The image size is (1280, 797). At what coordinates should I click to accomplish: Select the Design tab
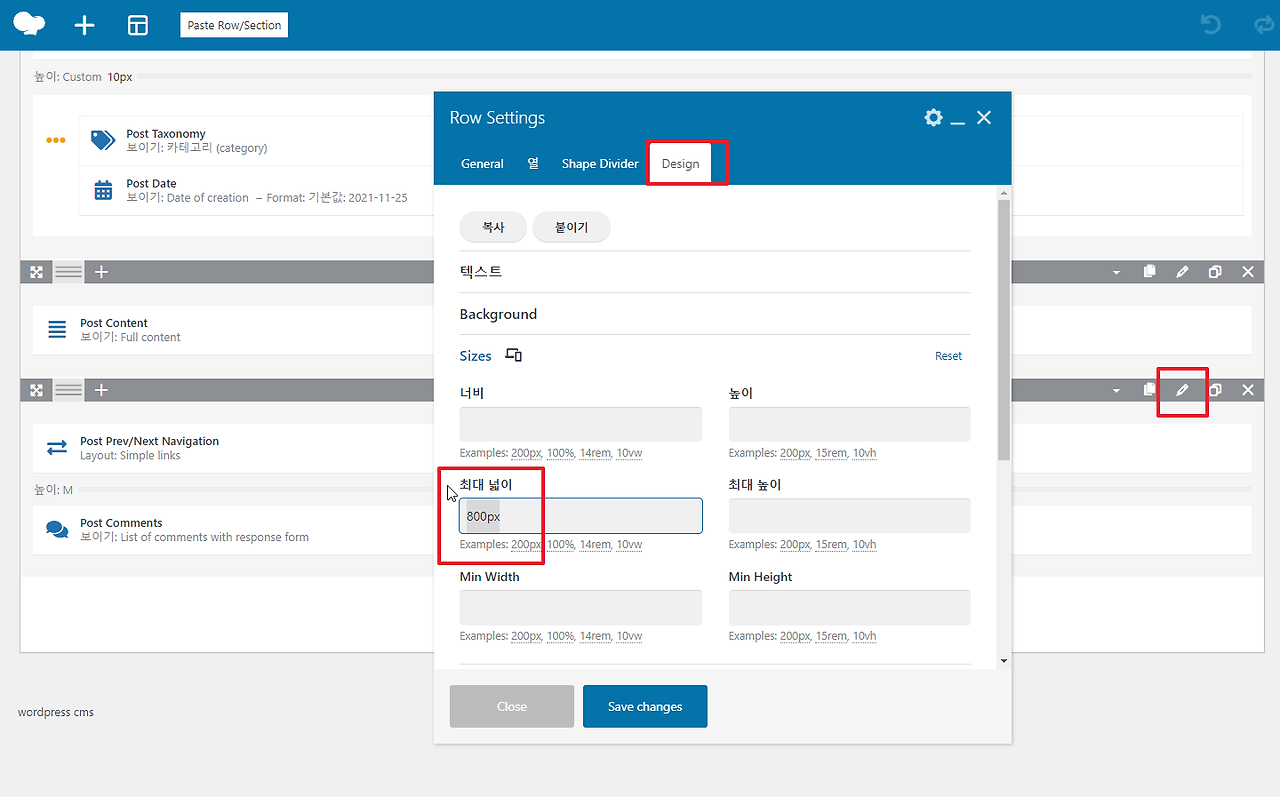[680, 164]
